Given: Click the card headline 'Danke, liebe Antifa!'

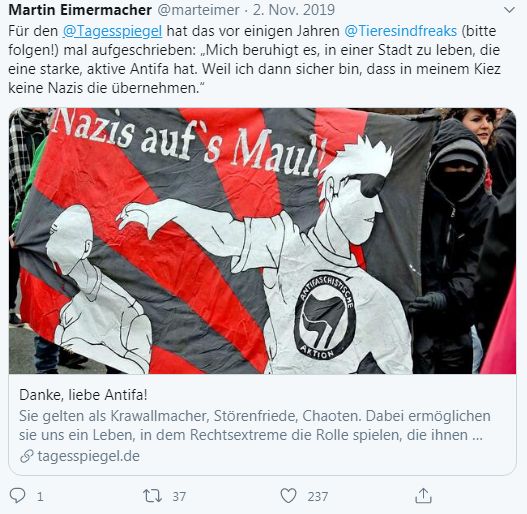Looking at the screenshot, I should click(x=83, y=395).
